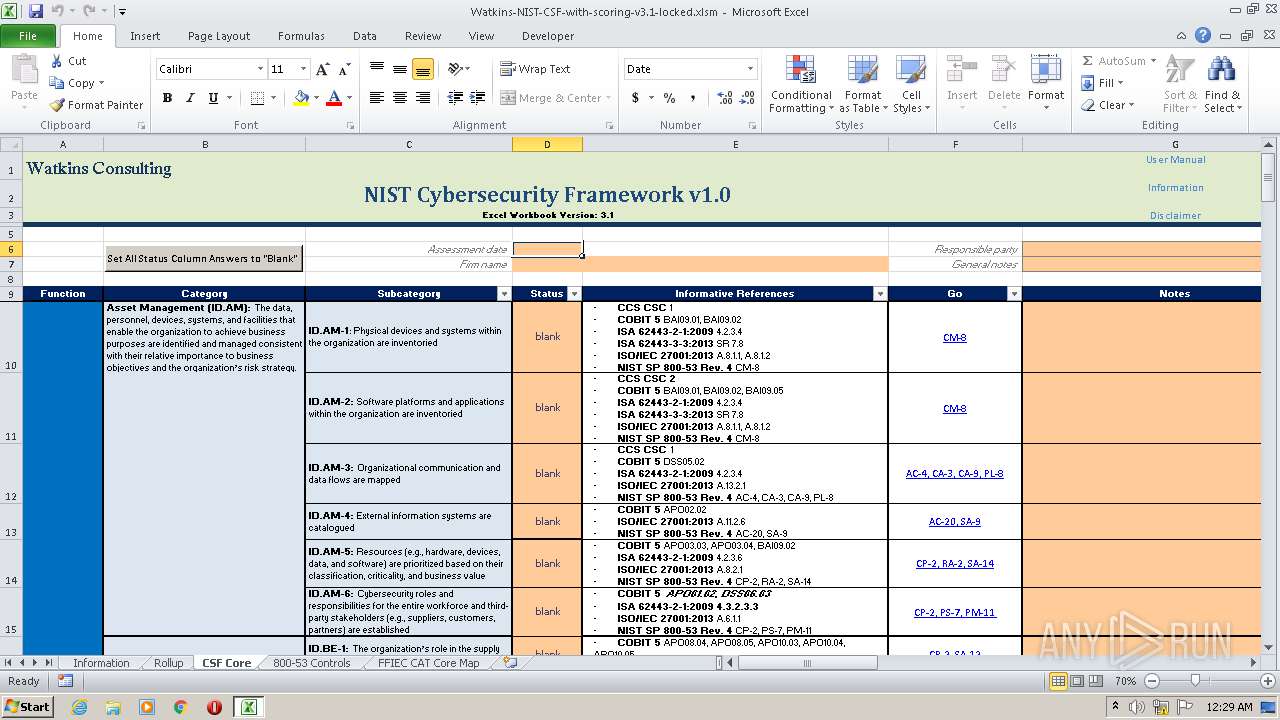The height and width of the screenshot is (720, 1280).
Task: Open Find & Select menu
Action: pos(1222,85)
